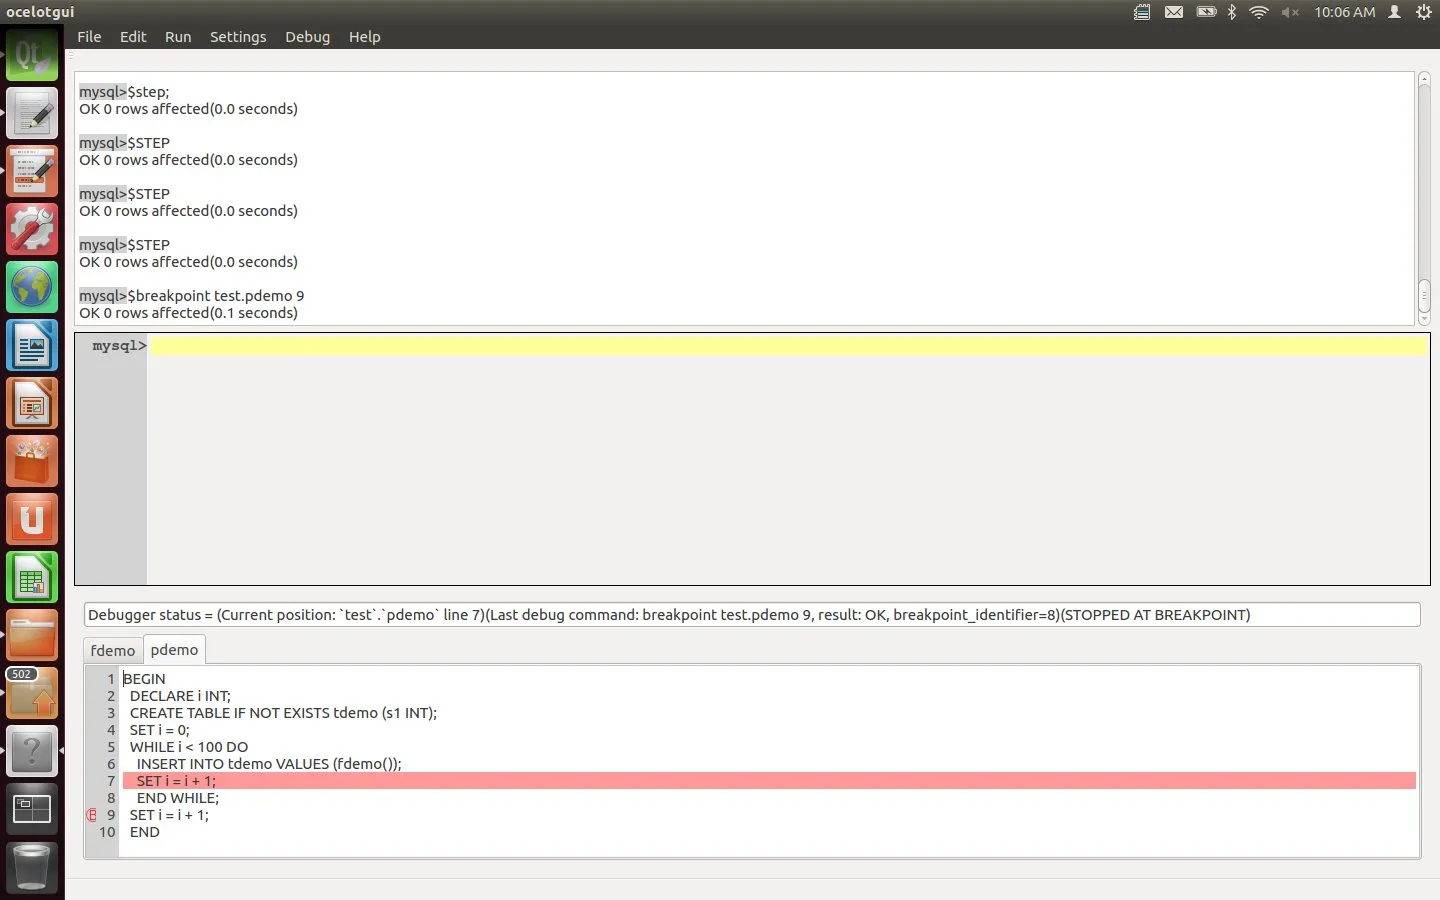Screen dimensions: 1440x900
Task: Click '$breakpoint test.pdemo 9' history entry
Action: pyautogui.click(x=215, y=296)
